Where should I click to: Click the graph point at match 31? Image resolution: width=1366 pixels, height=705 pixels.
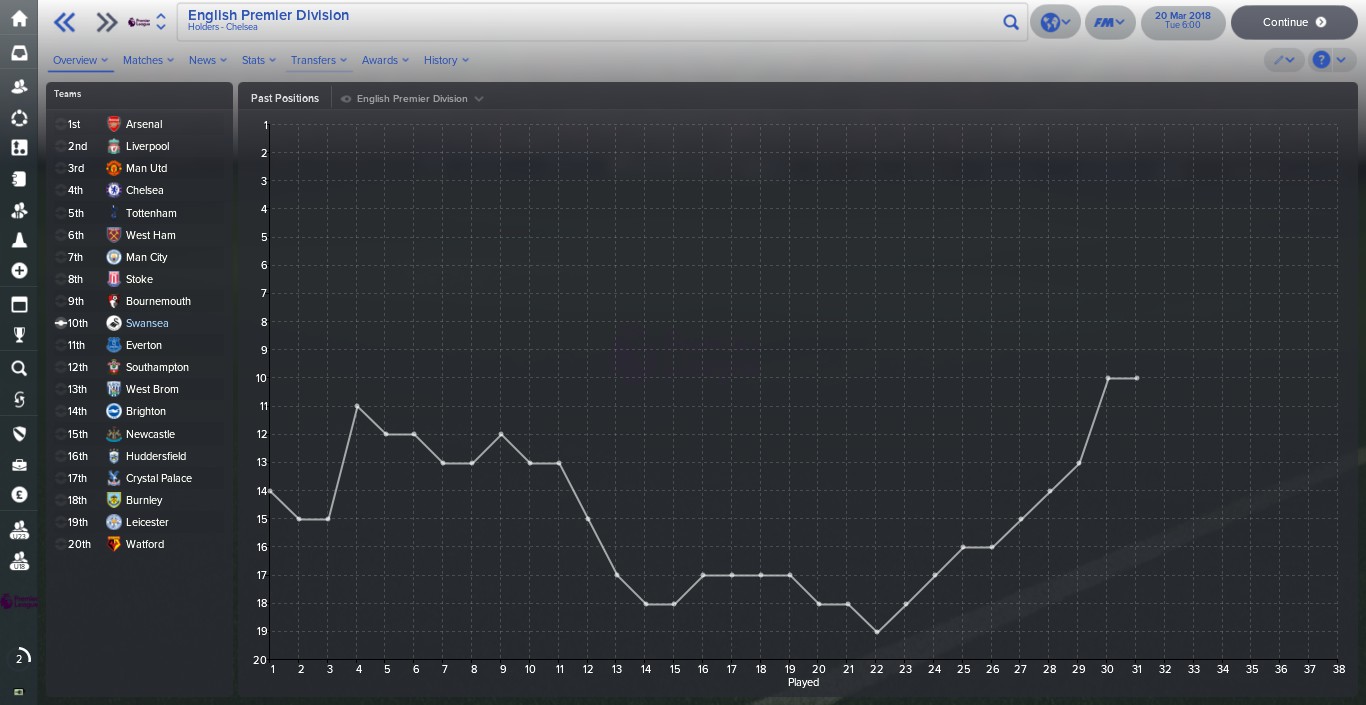(x=1137, y=378)
